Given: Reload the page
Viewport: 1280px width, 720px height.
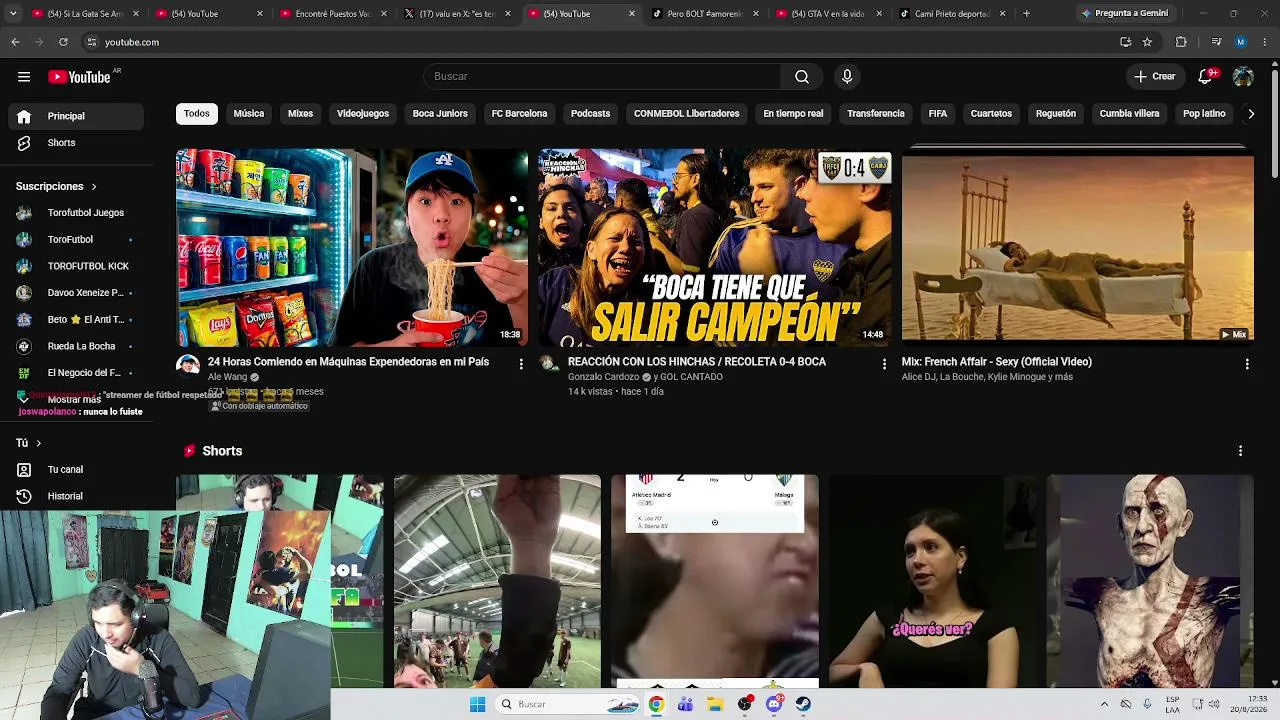Looking at the screenshot, I should tap(63, 42).
